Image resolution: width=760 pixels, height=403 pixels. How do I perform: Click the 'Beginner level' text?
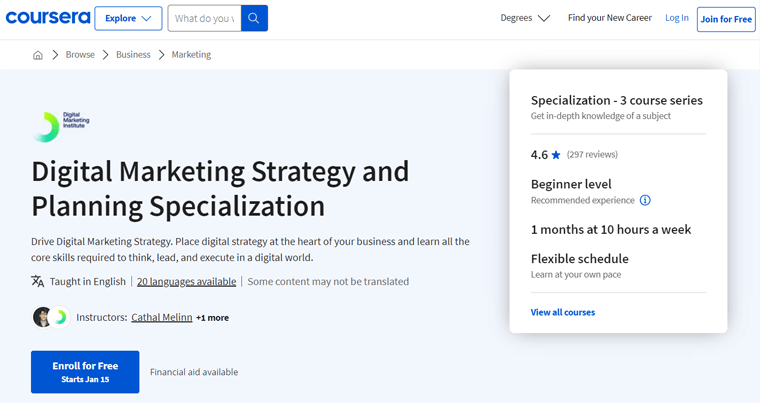[571, 184]
